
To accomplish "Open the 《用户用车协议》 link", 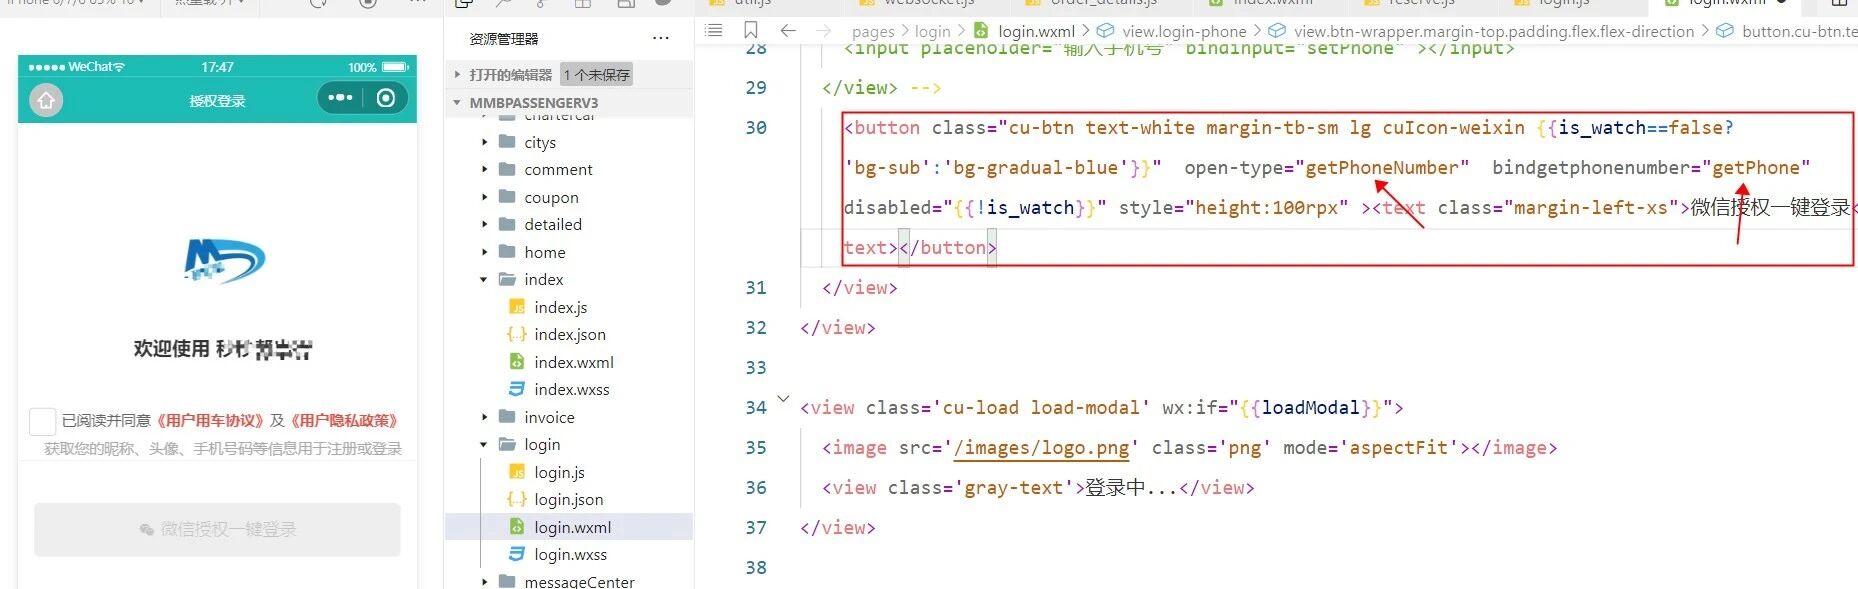I will [211, 421].
